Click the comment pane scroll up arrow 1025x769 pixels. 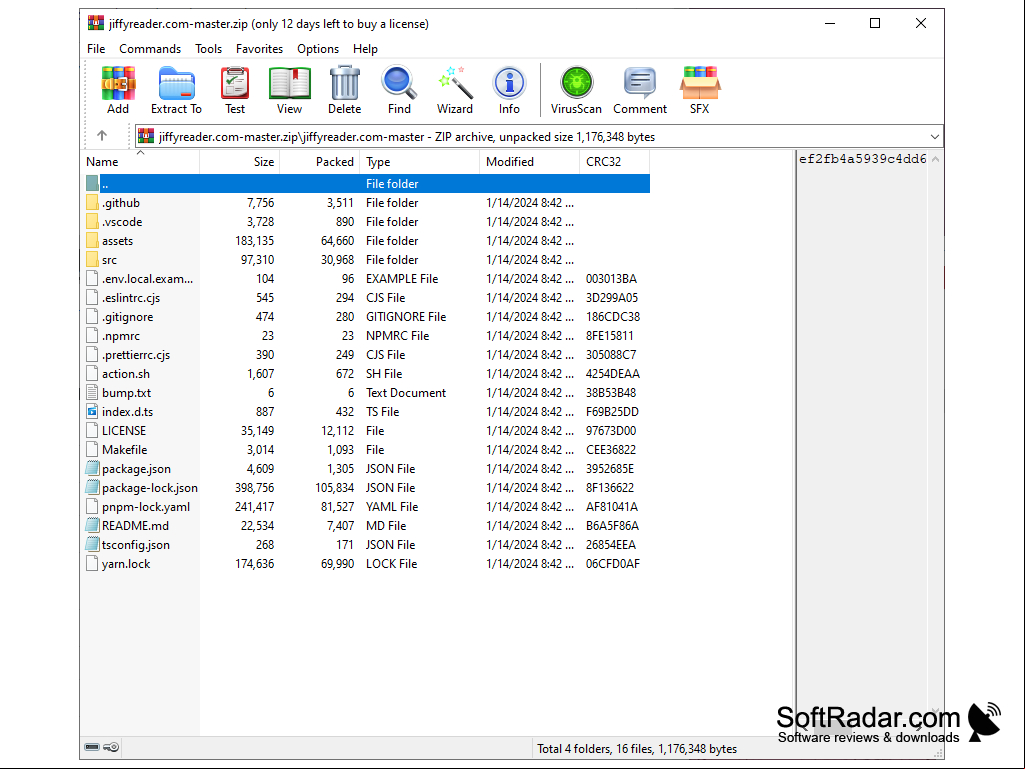coord(935,160)
